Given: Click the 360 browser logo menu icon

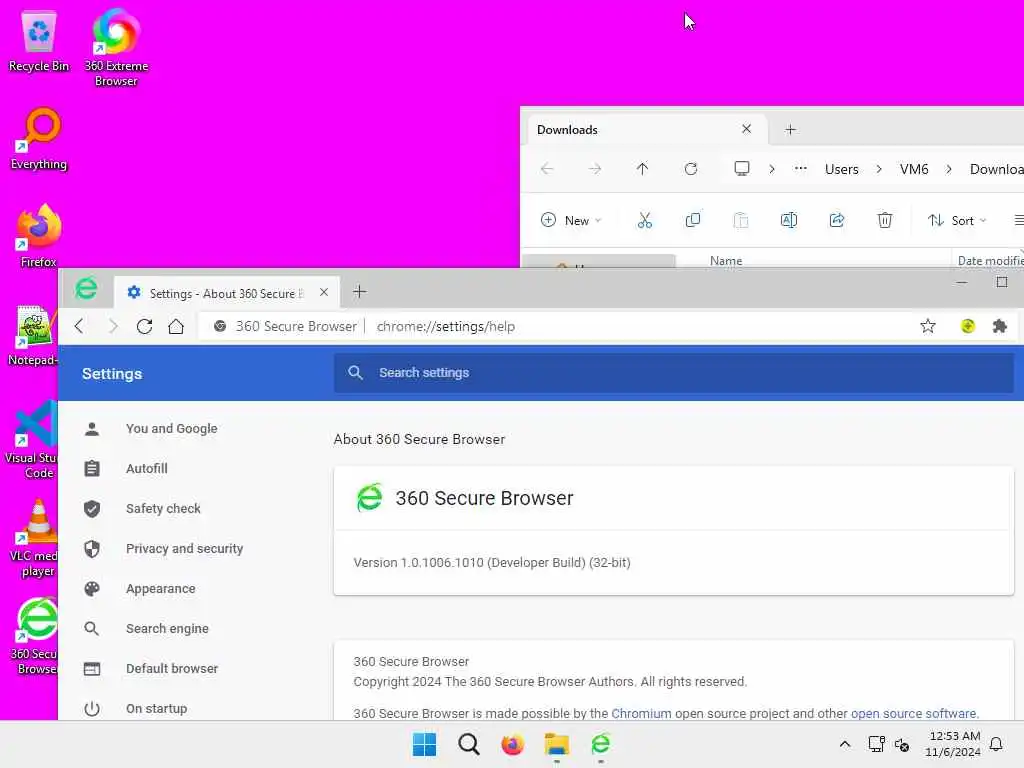Looking at the screenshot, I should coord(86,288).
